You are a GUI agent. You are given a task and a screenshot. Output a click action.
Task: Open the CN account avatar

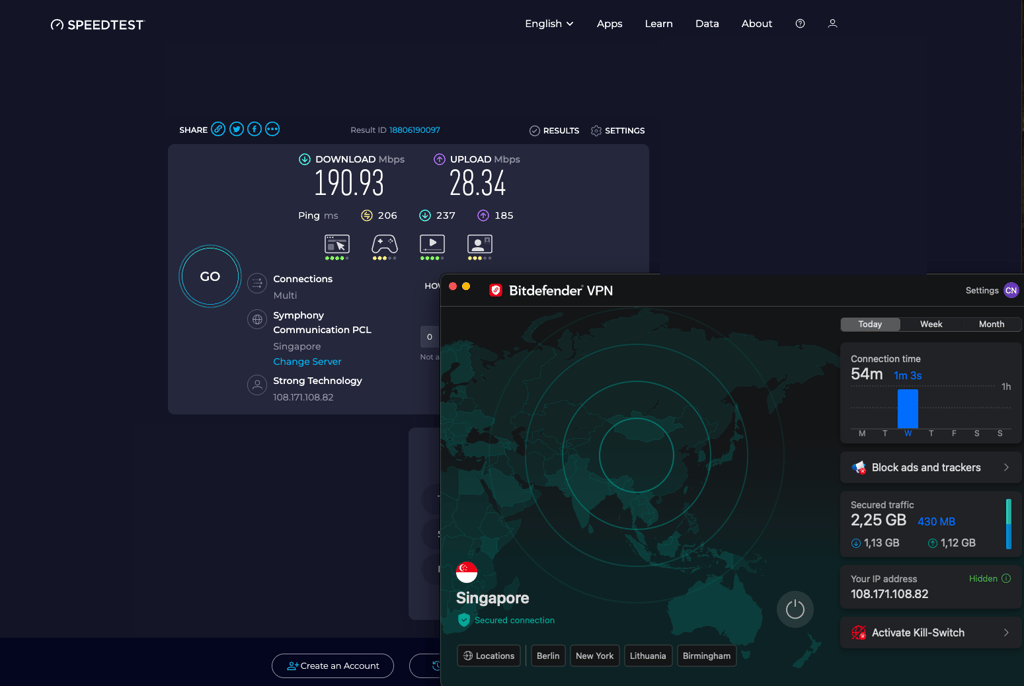[x=1011, y=290]
